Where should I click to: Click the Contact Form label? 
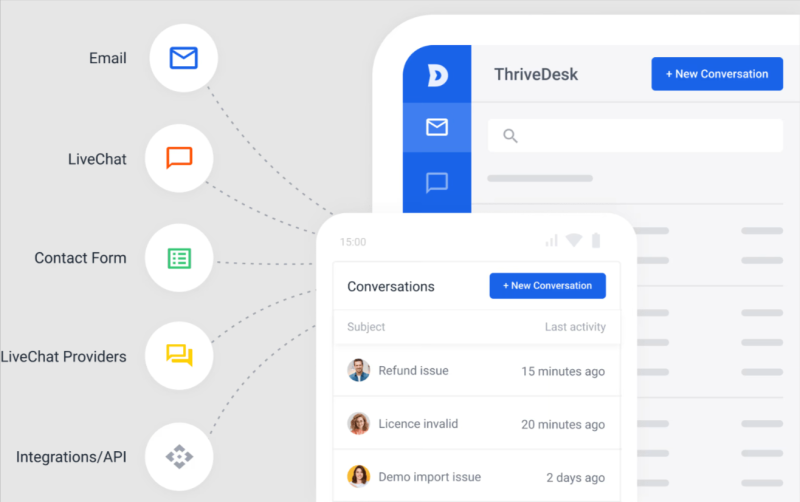[x=80, y=258]
